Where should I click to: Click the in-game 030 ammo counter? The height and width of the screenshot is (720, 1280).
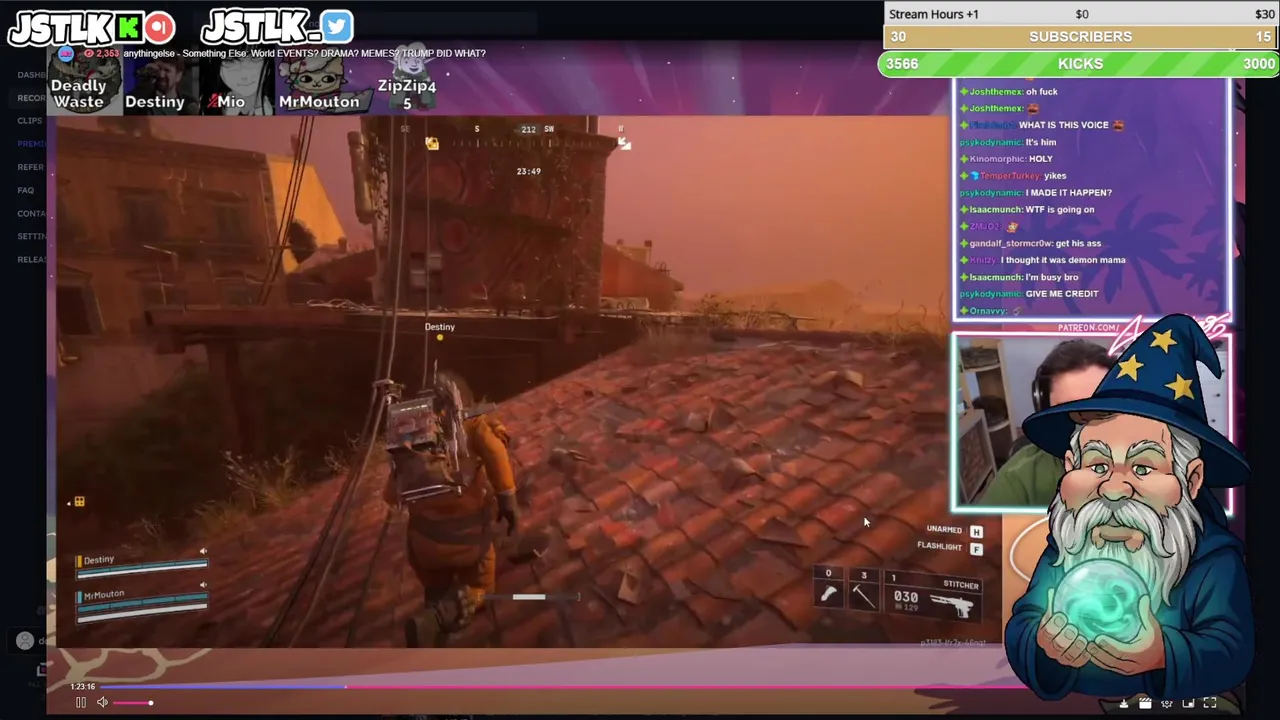pyautogui.click(x=905, y=597)
